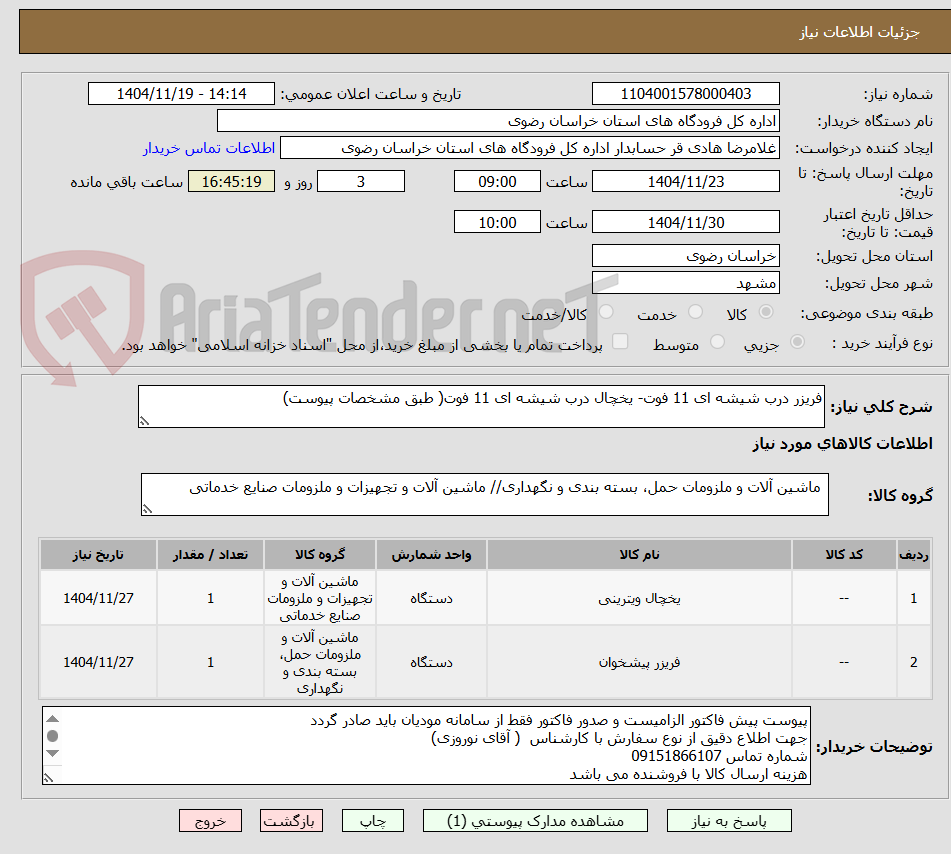Click item name 'فریزر پیشخوان'
951x854 pixels.
(639, 662)
